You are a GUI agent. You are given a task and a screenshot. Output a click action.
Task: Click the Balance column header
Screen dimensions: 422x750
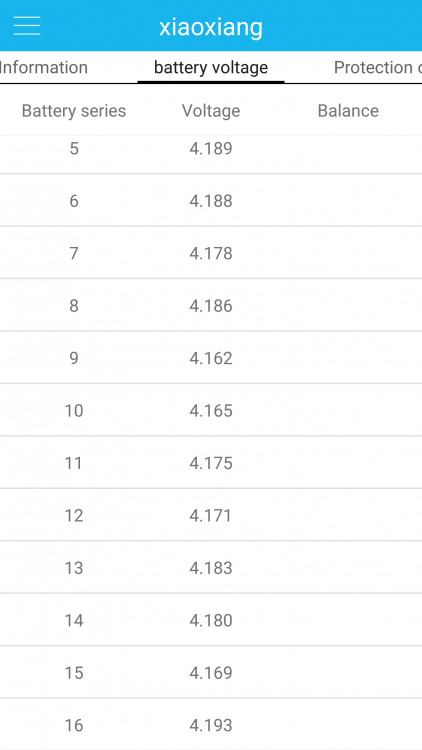(348, 110)
